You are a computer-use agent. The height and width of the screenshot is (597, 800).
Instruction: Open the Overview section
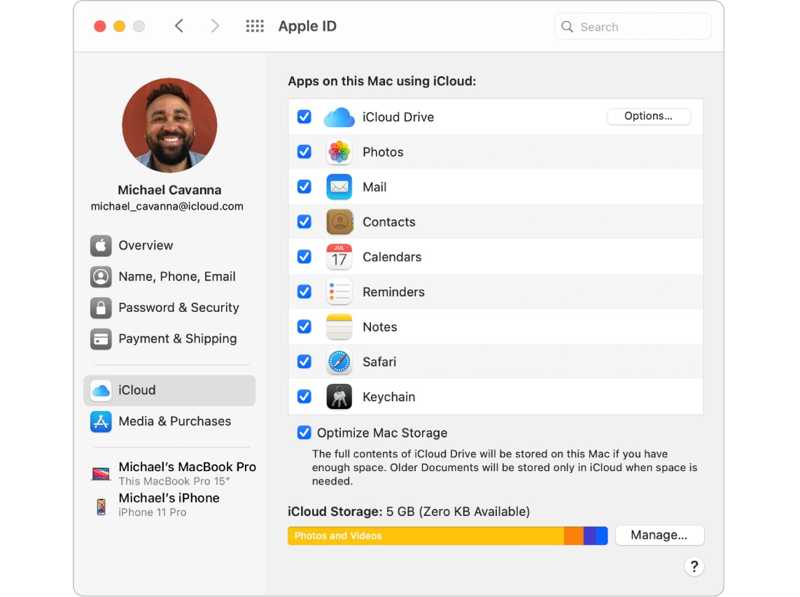pos(169,246)
